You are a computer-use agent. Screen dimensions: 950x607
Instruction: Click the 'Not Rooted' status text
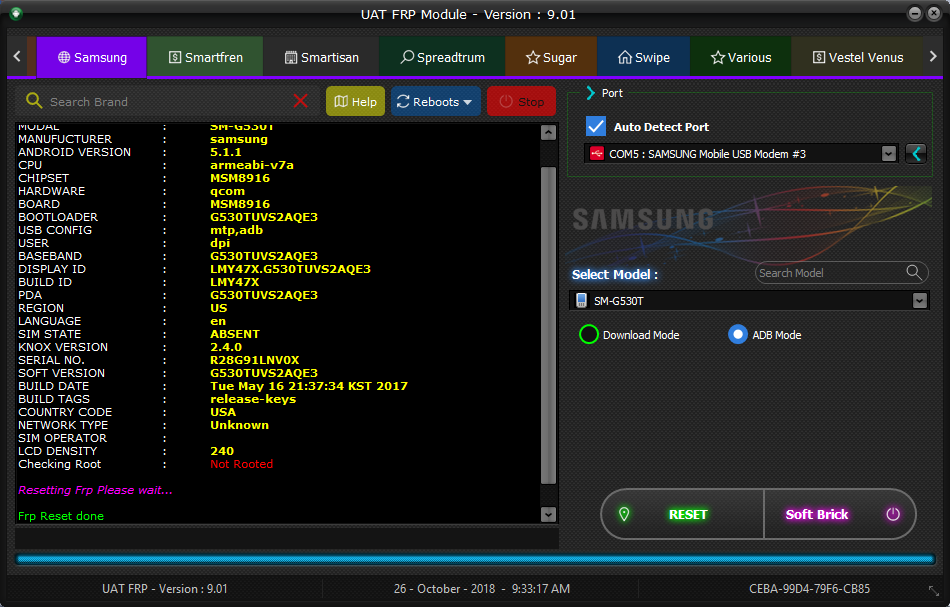coord(241,464)
